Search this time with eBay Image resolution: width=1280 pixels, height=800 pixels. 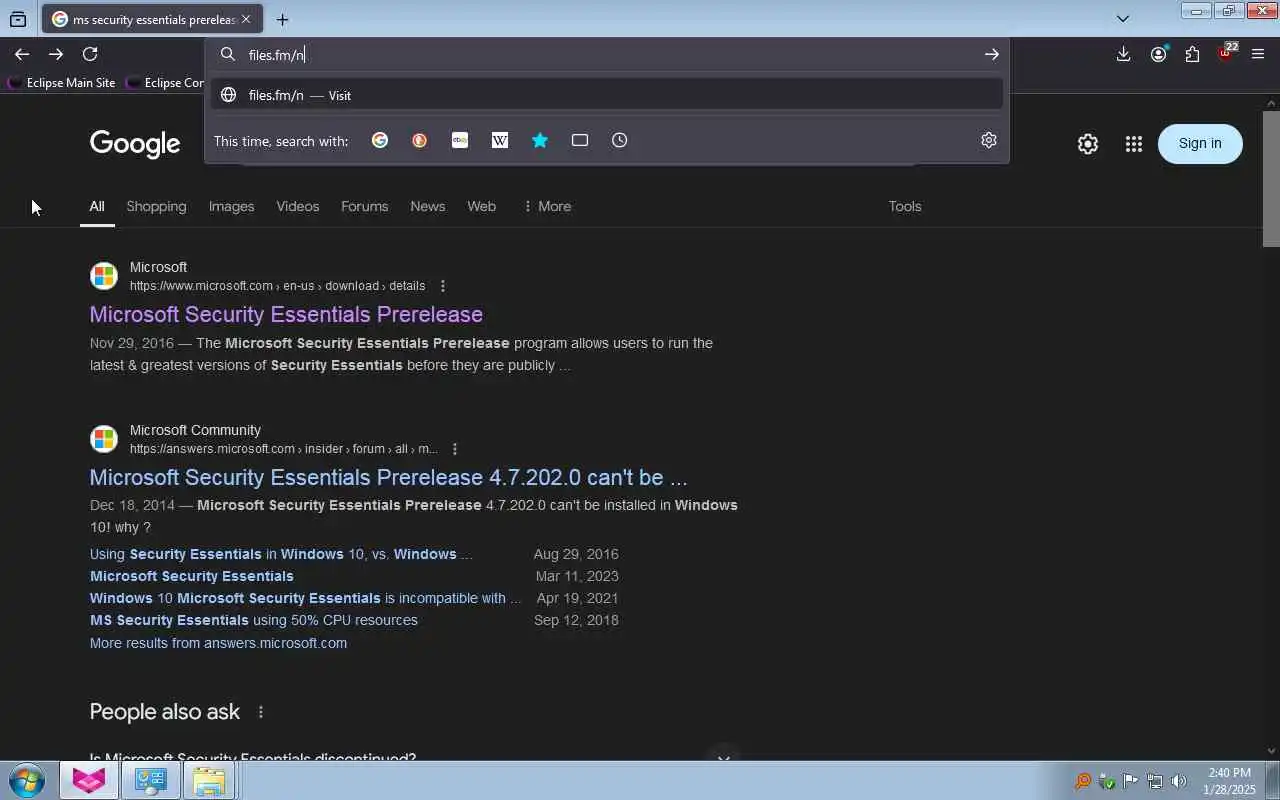460,140
